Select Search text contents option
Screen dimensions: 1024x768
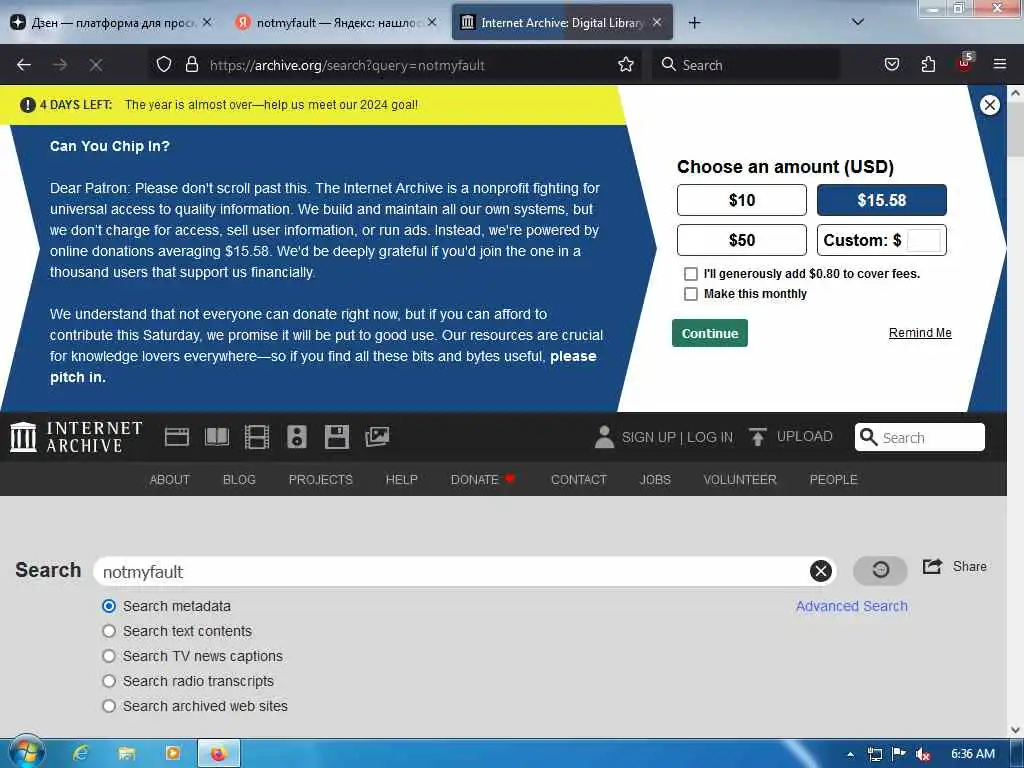pos(109,631)
